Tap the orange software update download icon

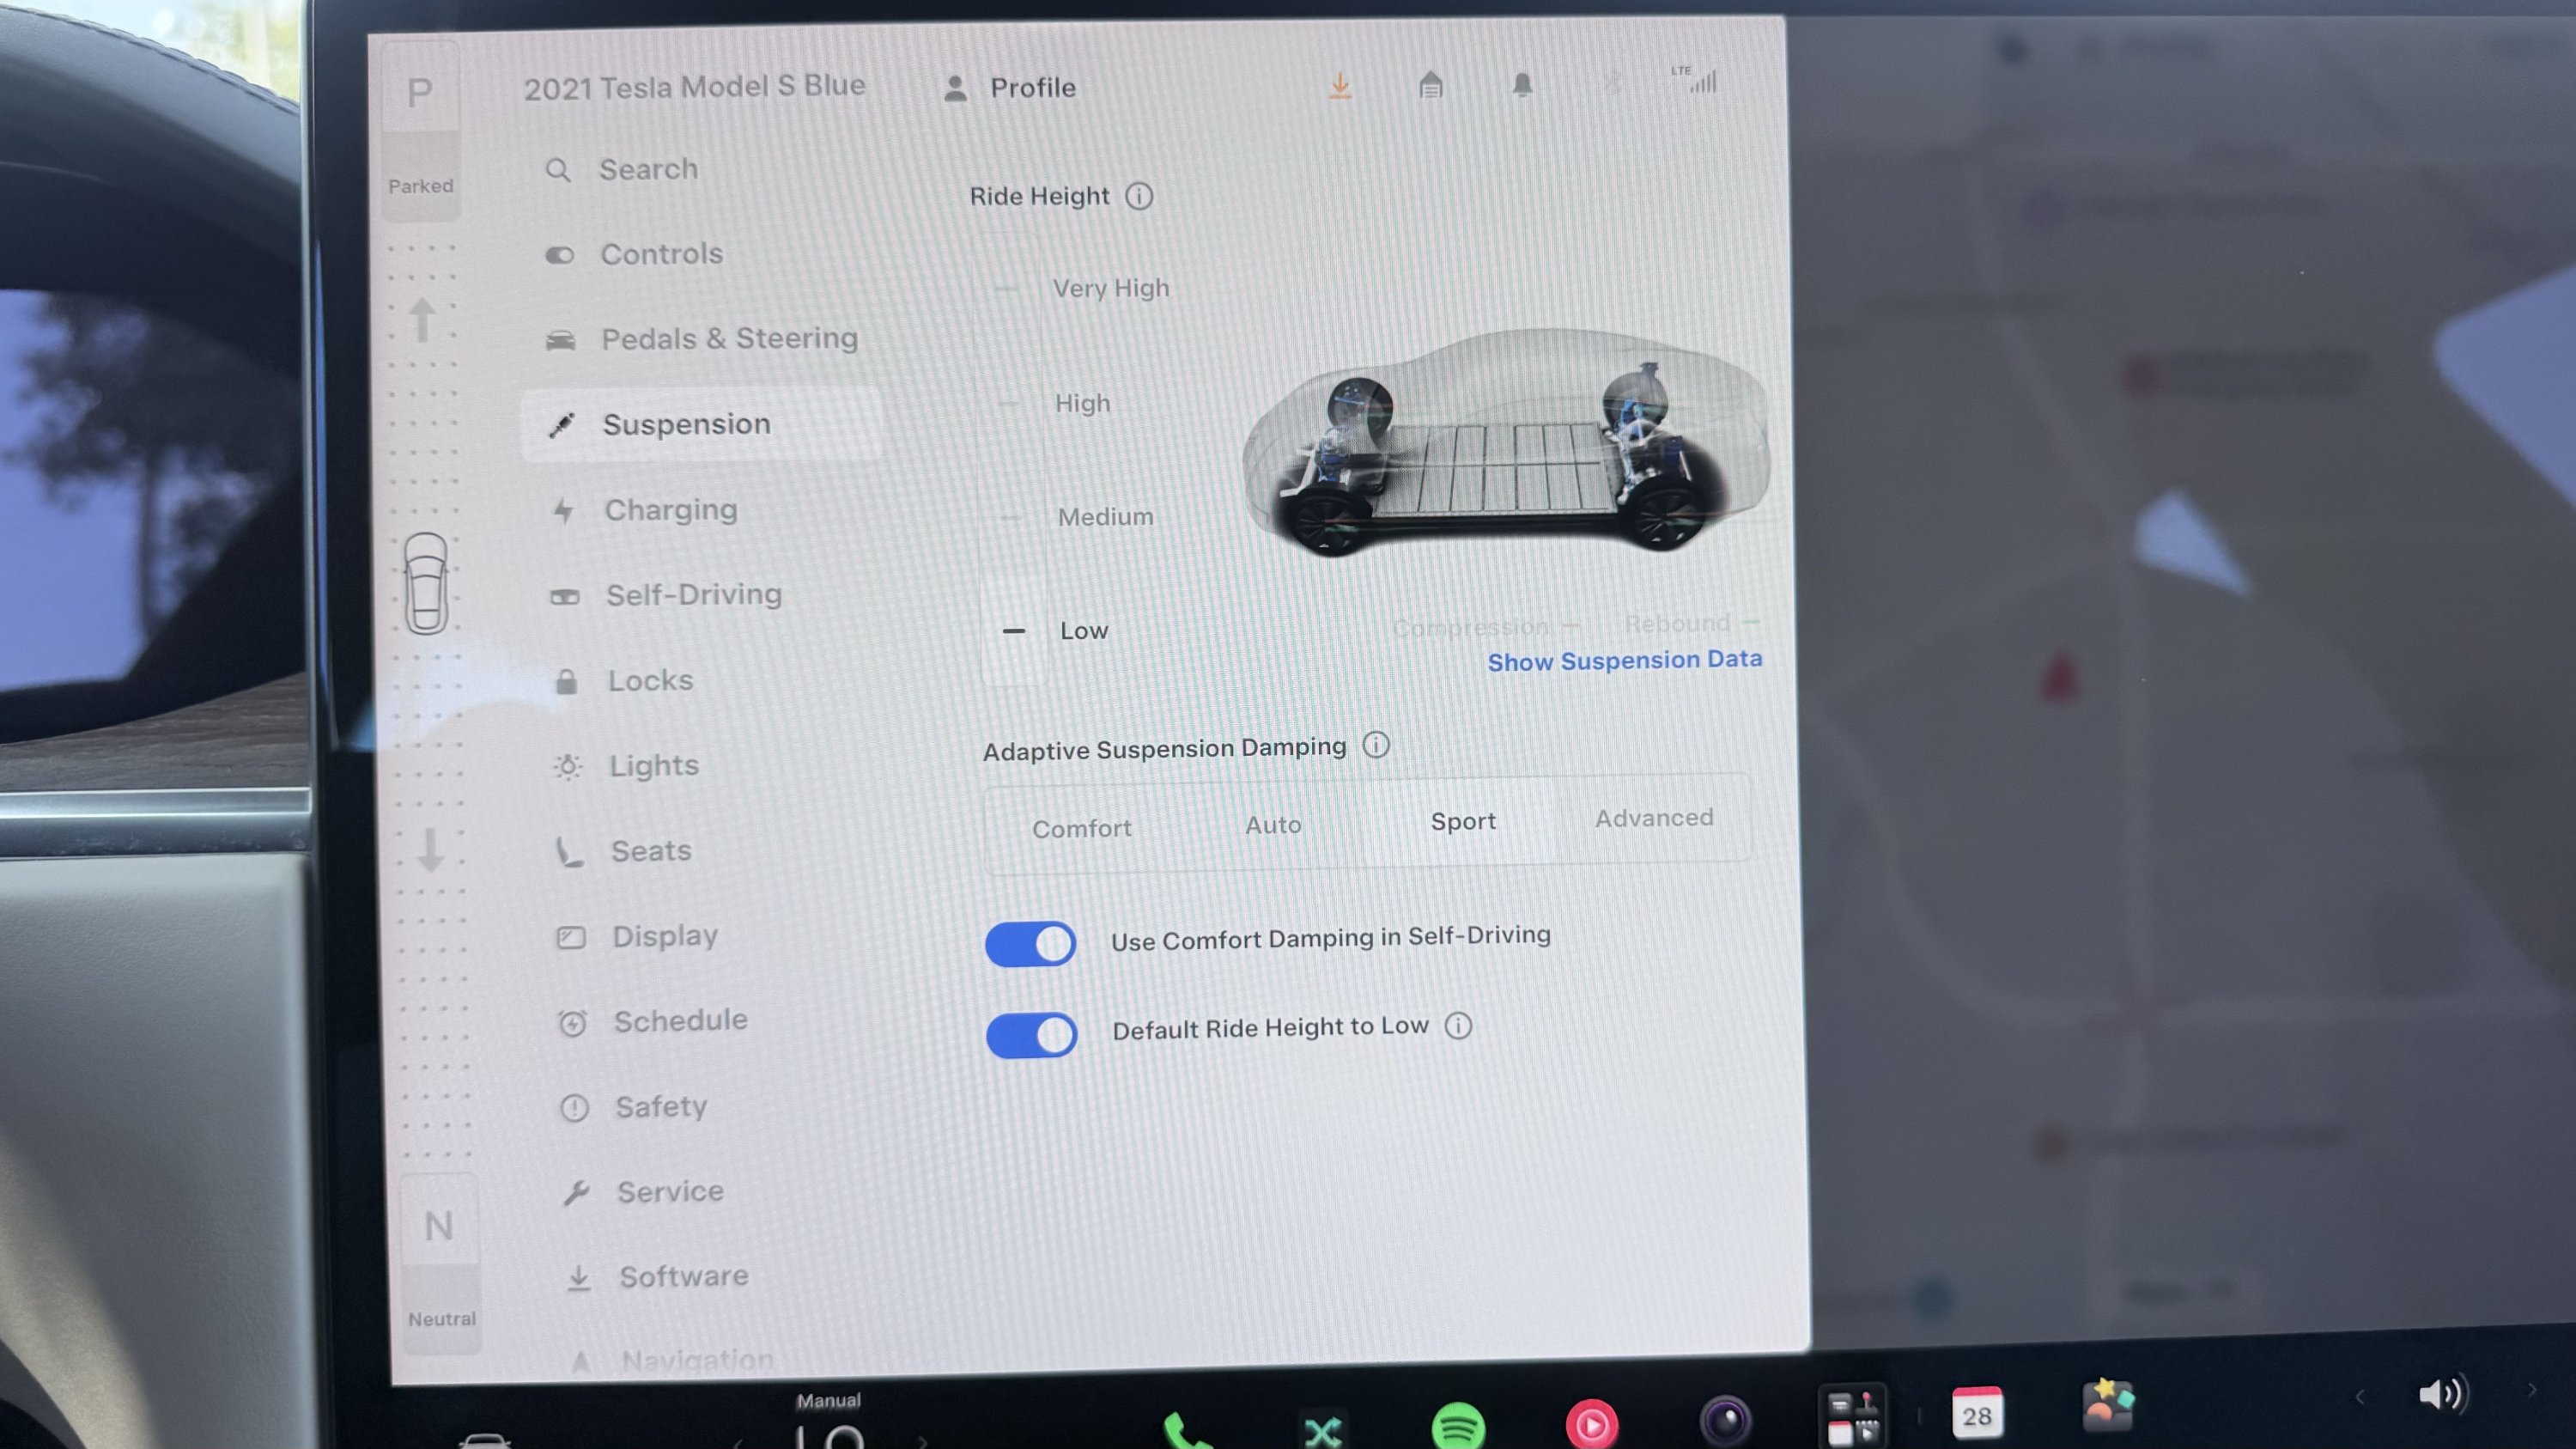coord(1340,86)
